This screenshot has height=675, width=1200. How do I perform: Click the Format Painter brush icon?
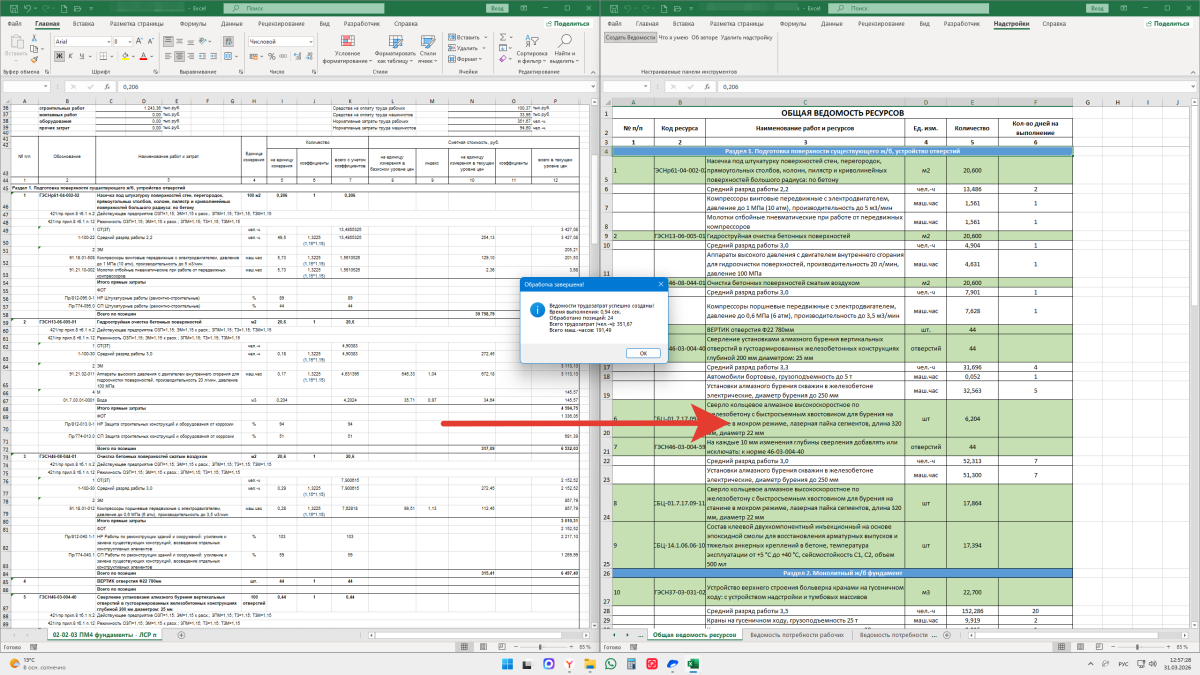click(34, 62)
